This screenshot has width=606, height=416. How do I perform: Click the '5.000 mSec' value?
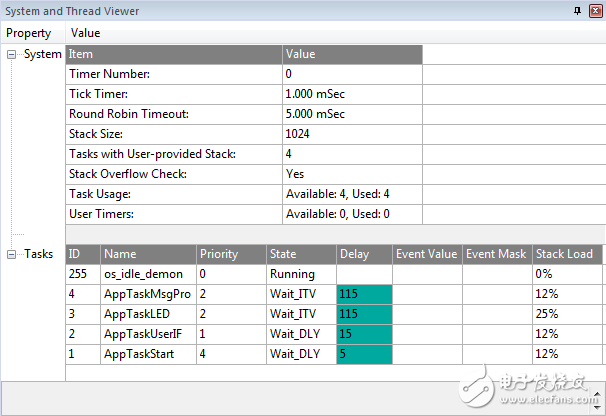pyautogui.click(x=315, y=114)
